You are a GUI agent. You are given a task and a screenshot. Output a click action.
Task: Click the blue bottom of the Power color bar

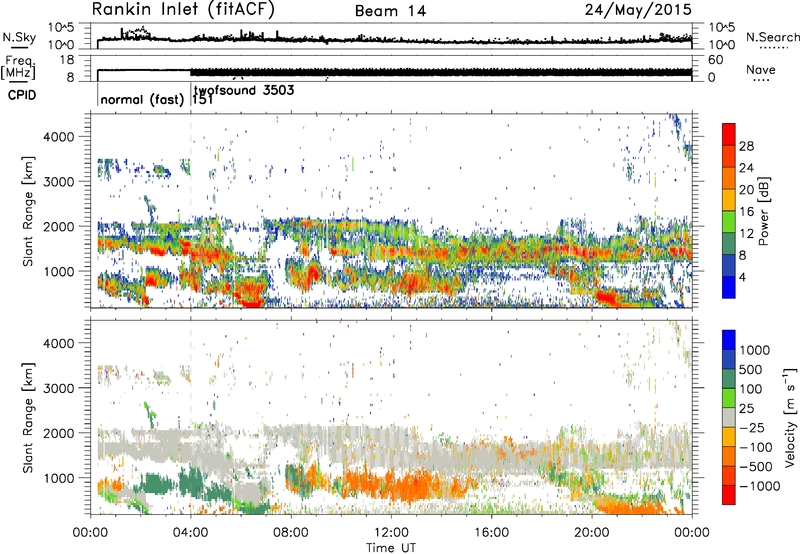pos(729,287)
